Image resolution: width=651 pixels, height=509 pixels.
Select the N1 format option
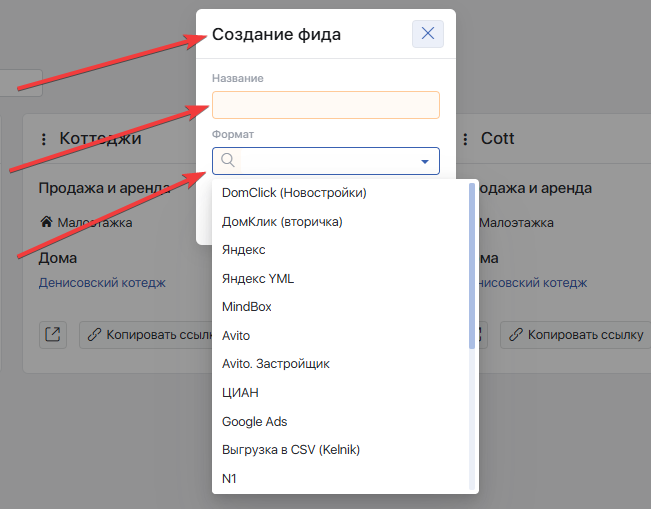pyautogui.click(x=230, y=479)
